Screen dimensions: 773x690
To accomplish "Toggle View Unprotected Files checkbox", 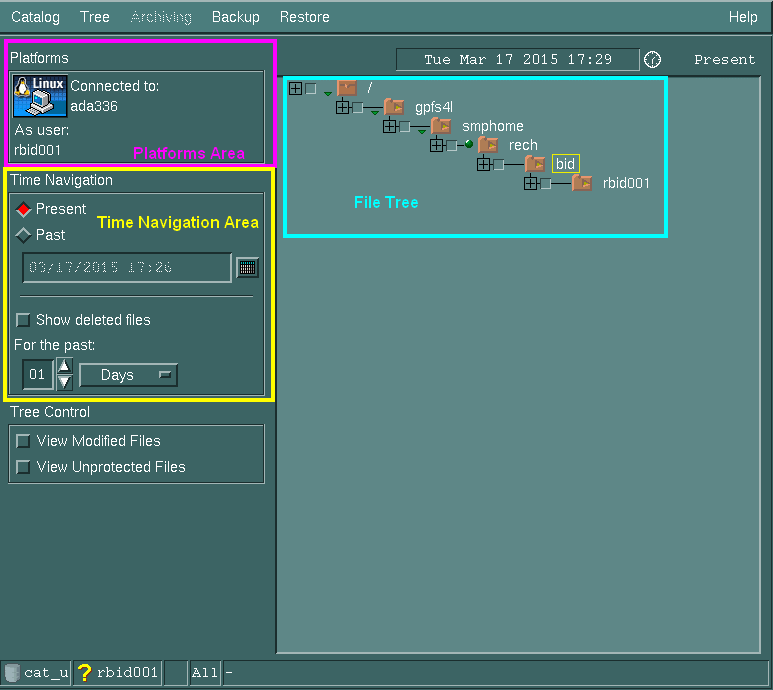I will tap(24, 467).
